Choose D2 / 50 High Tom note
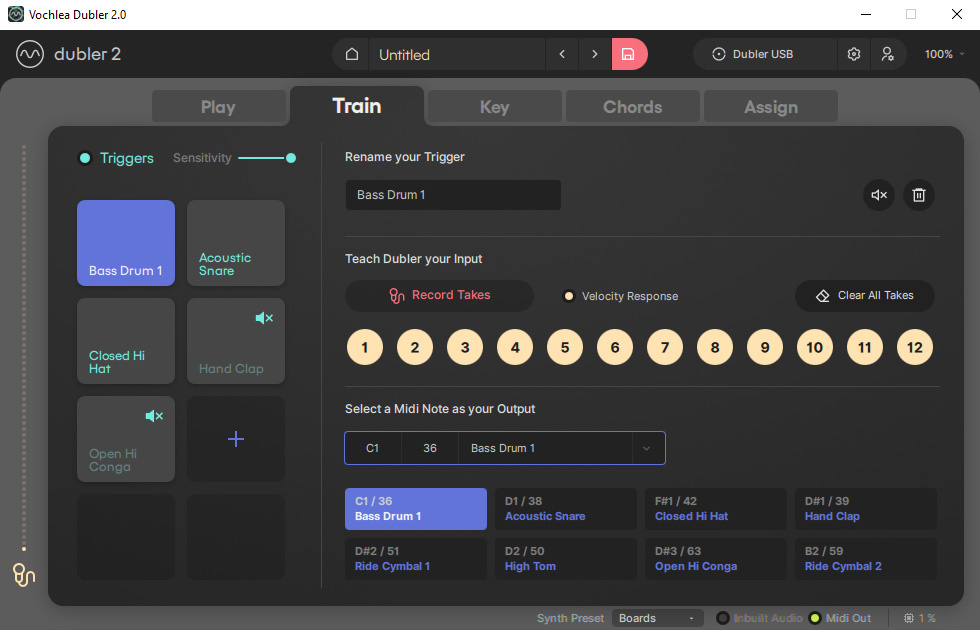Screen dimensions: 980x630 tap(566, 559)
